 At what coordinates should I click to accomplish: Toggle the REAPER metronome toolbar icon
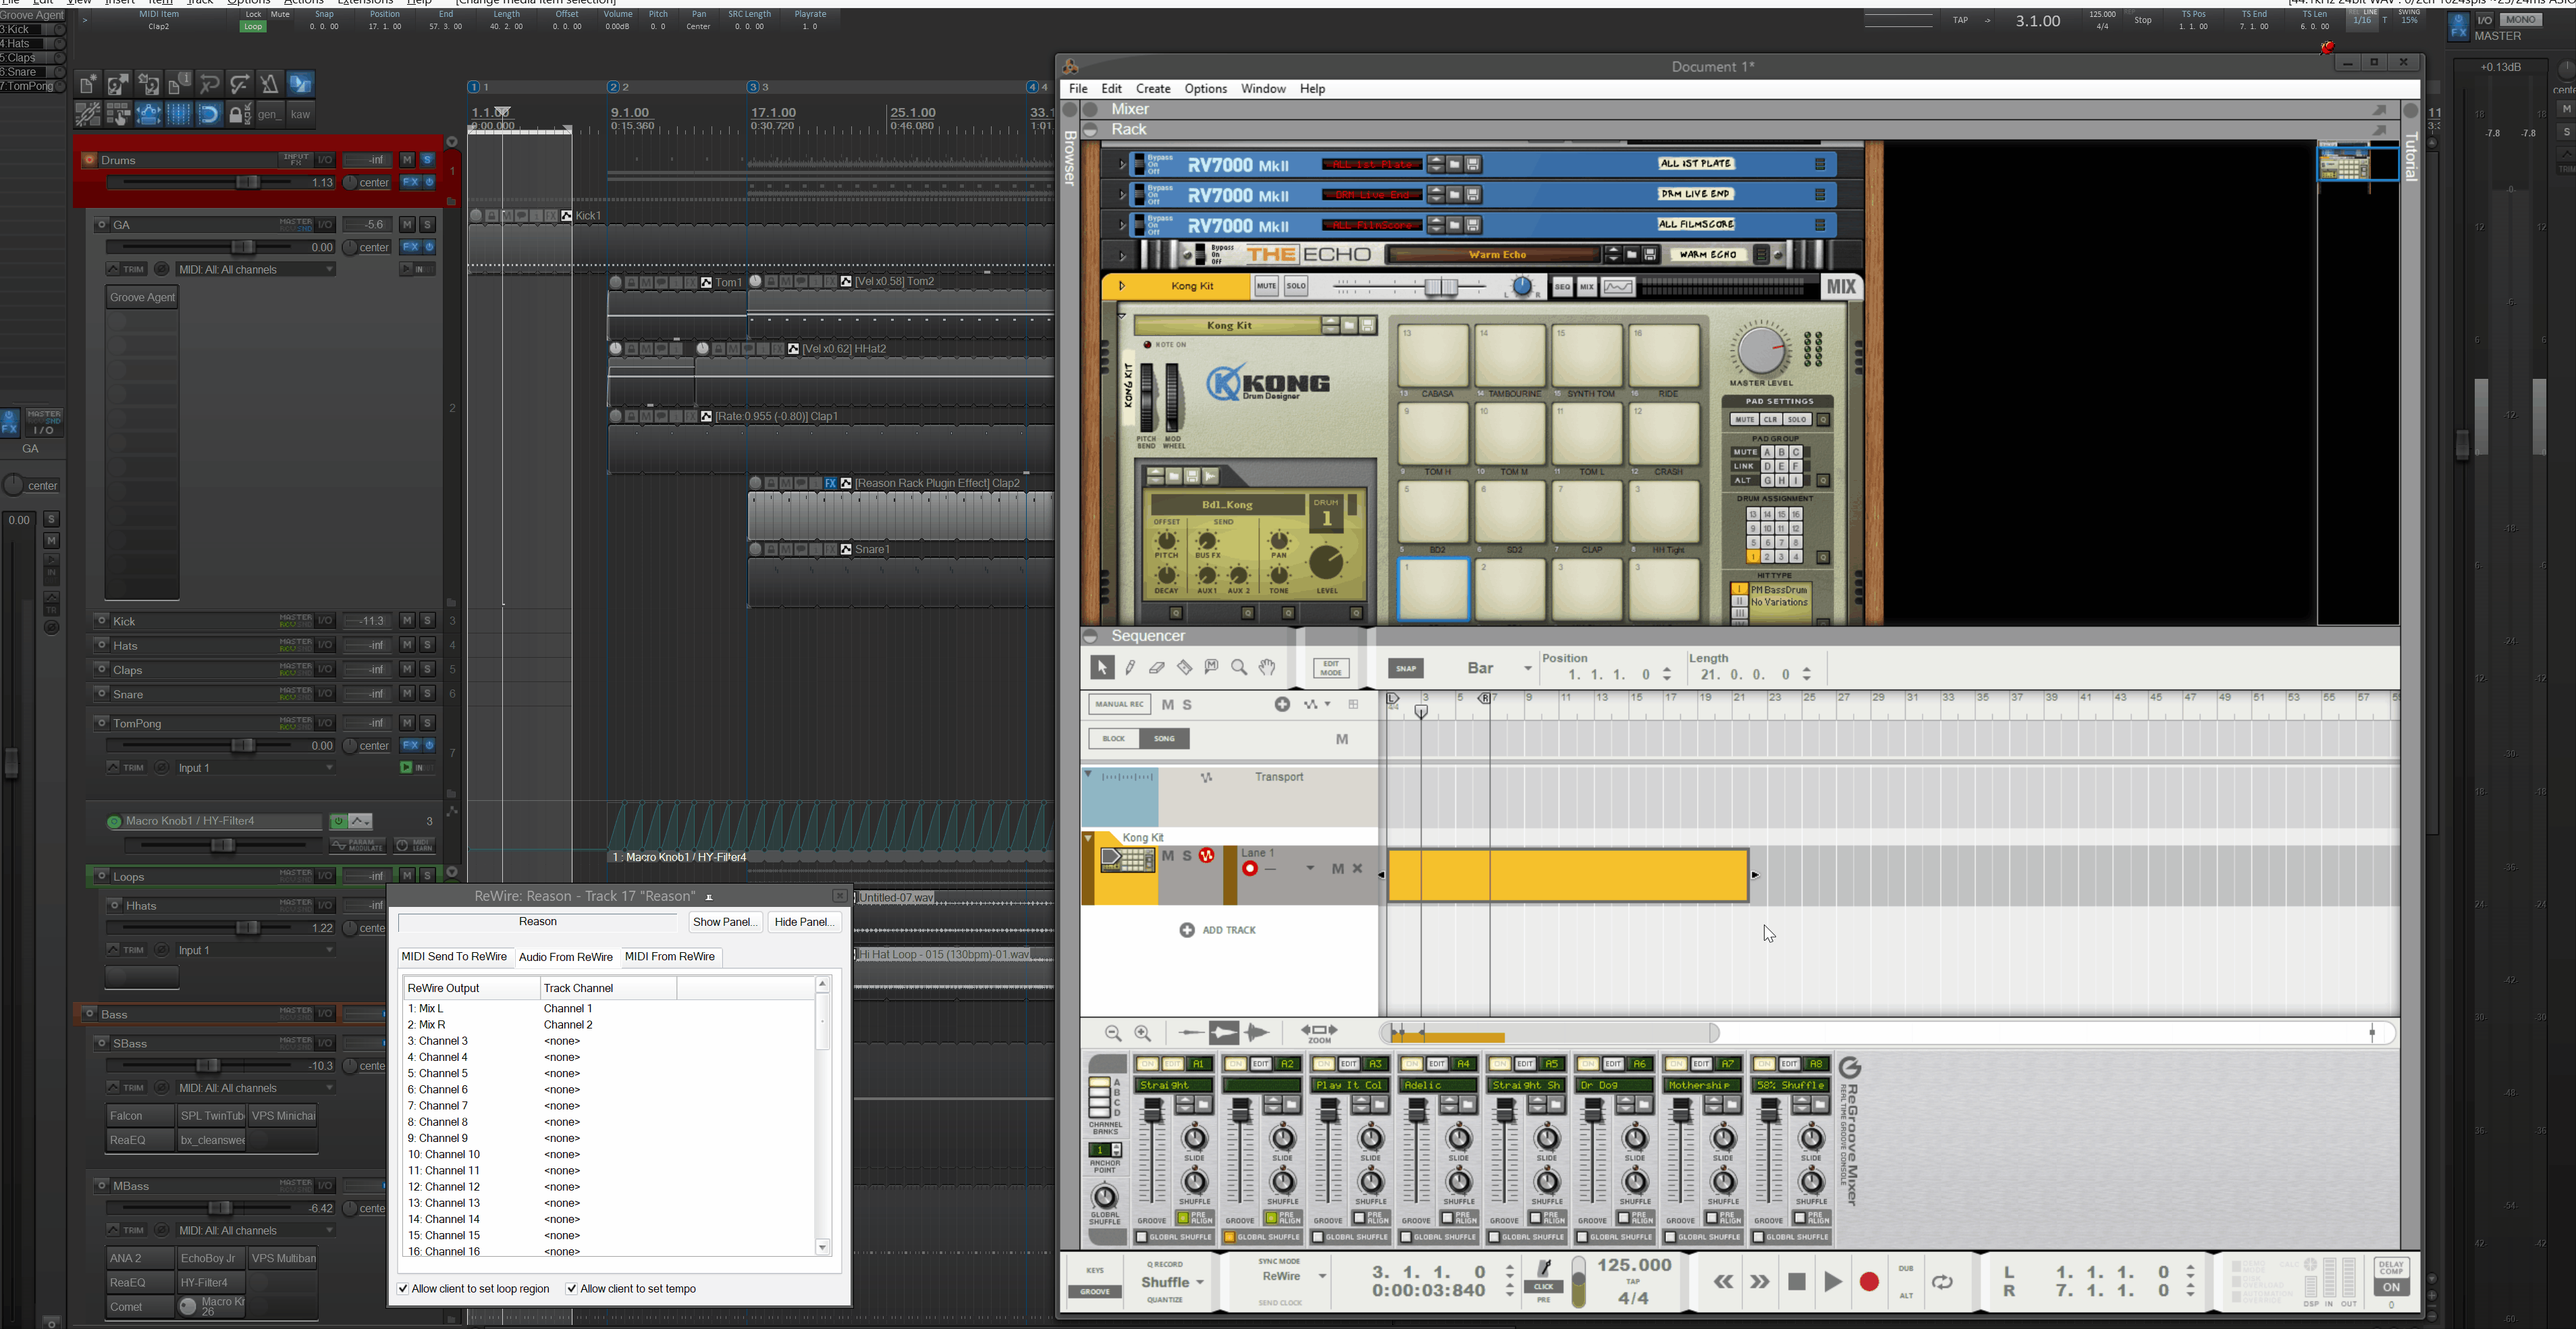coord(270,84)
